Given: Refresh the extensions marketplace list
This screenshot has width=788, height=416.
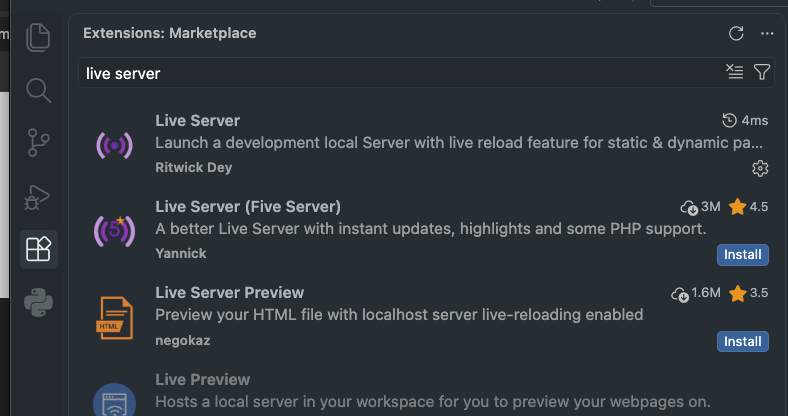Looking at the screenshot, I should coord(736,34).
